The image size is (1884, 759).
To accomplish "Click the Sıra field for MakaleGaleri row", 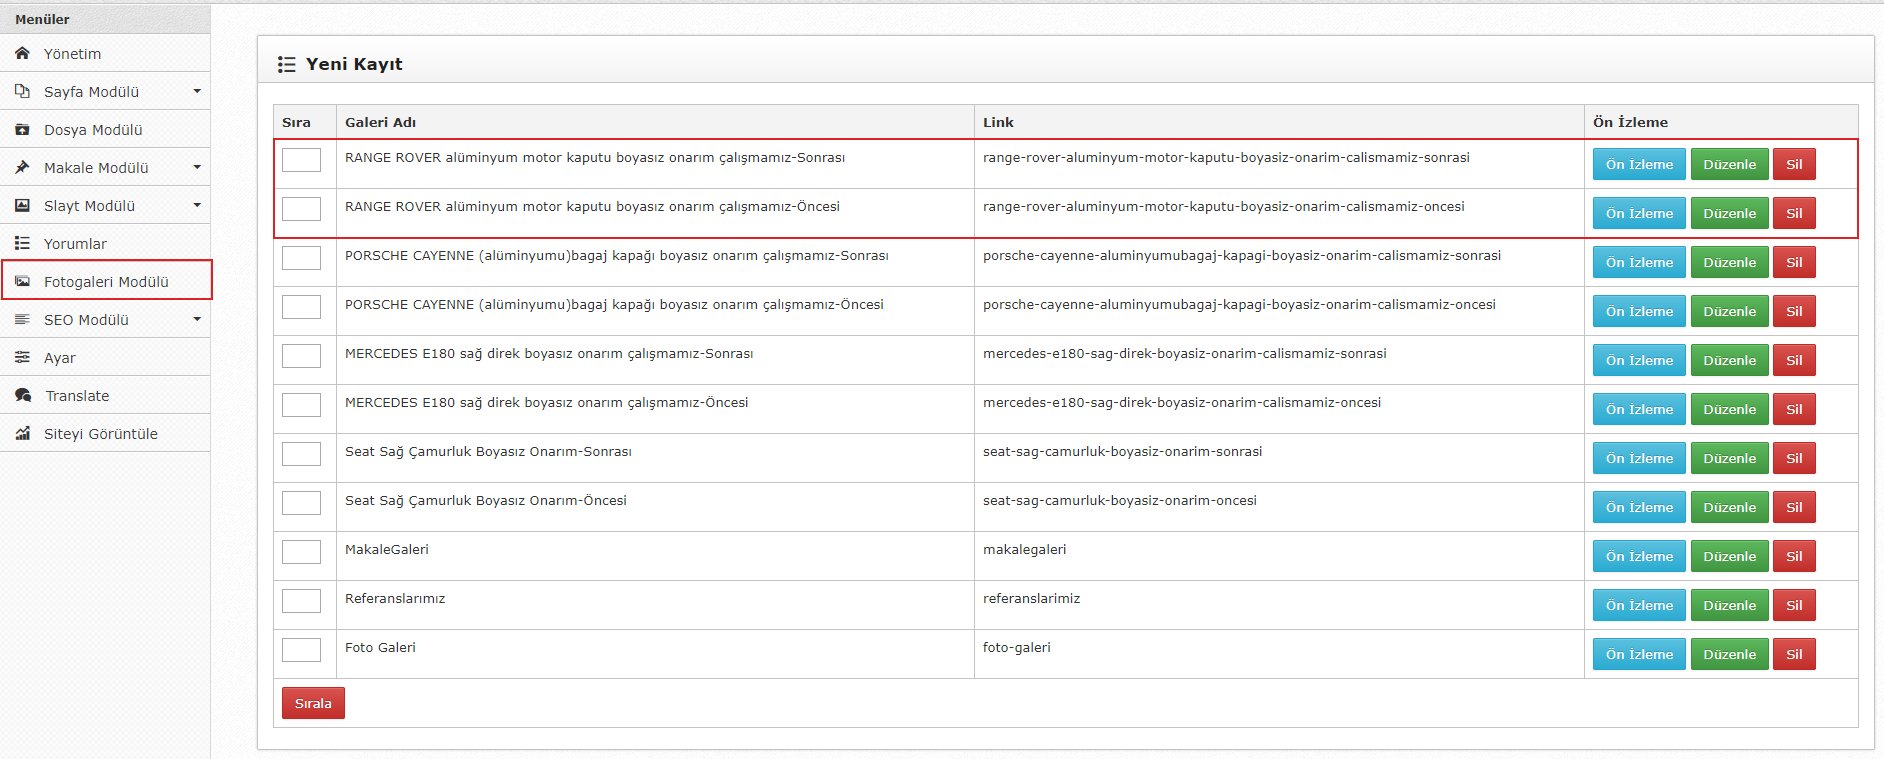I will (x=301, y=552).
